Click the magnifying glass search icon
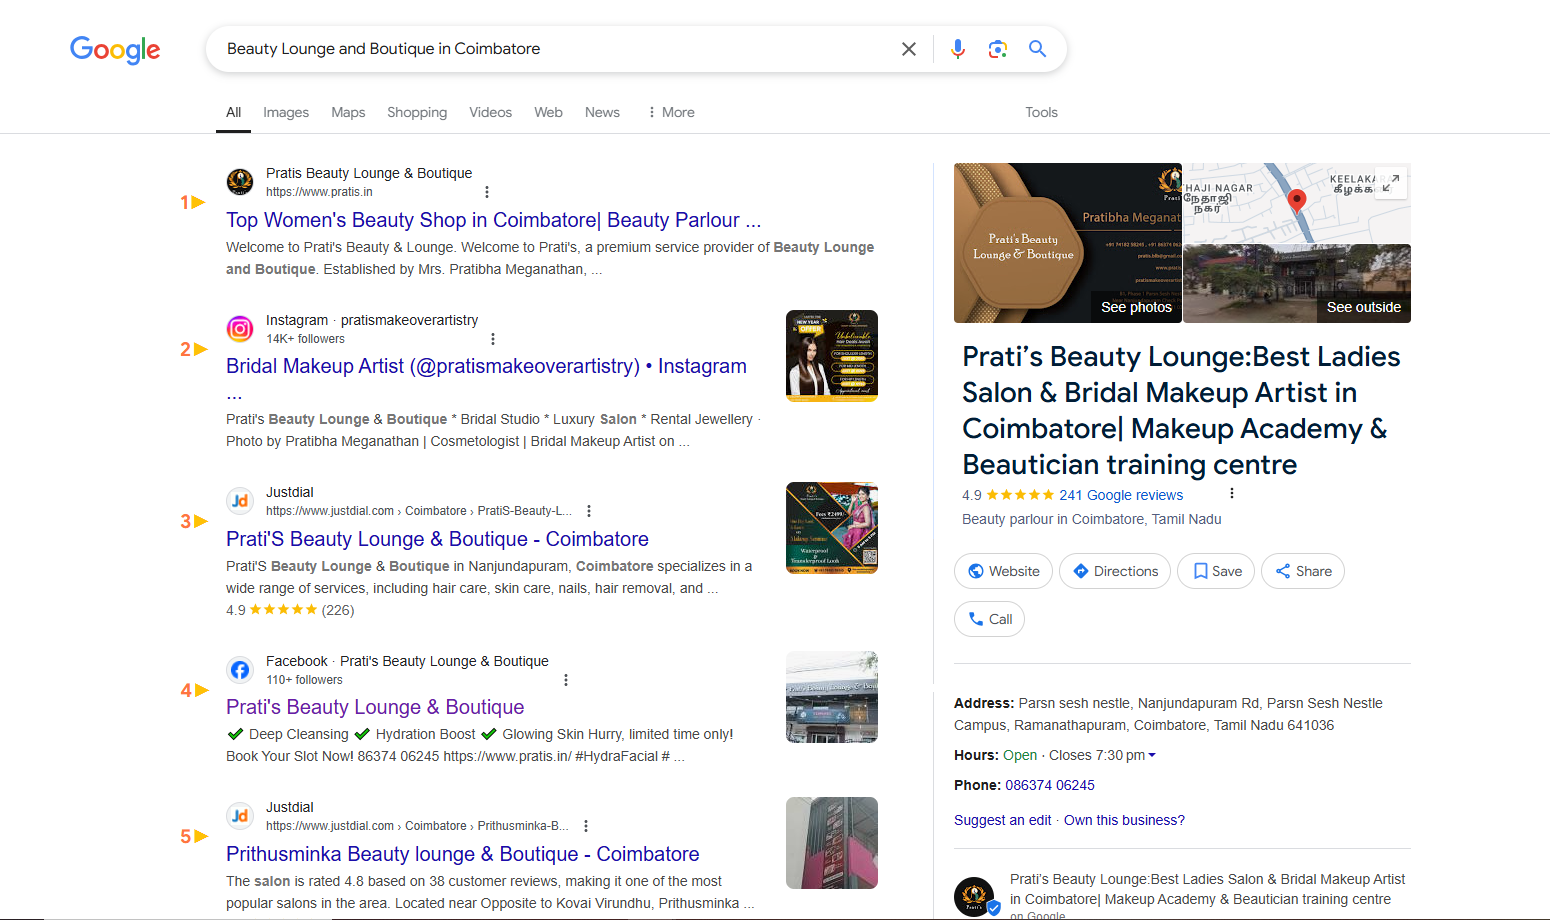Viewport: 1550px width, 920px height. tap(1037, 49)
